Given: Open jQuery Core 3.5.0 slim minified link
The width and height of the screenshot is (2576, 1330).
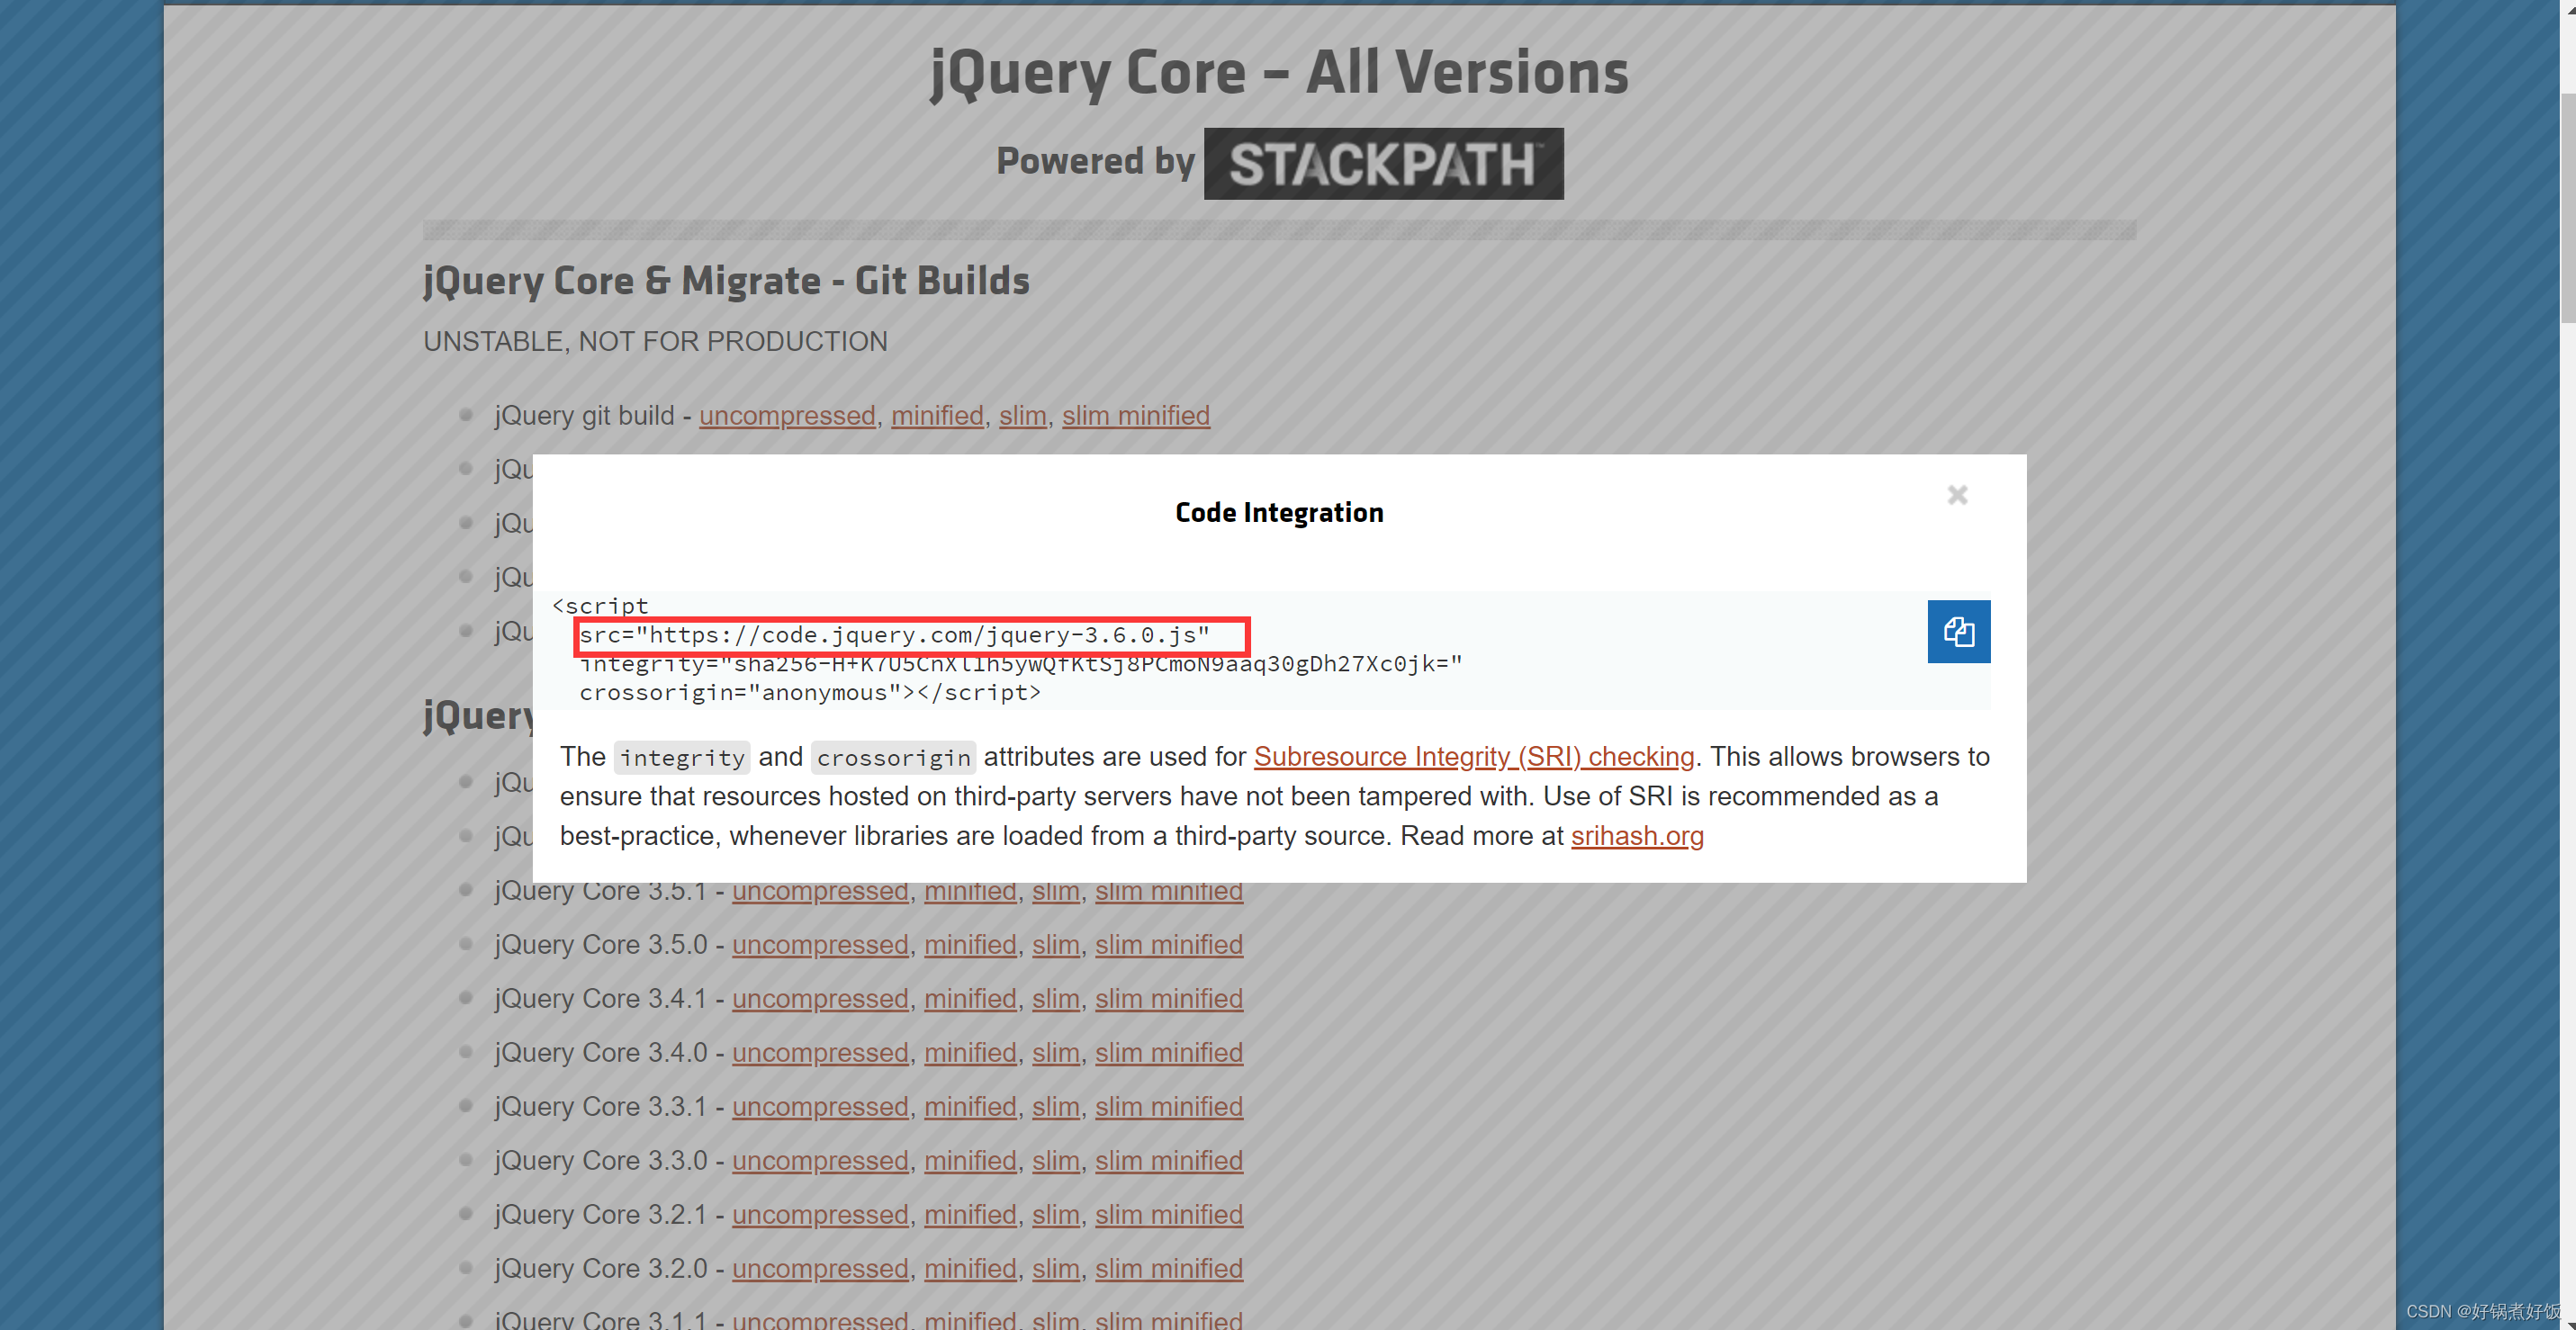Looking at the screenshot, I should 1168,944.
